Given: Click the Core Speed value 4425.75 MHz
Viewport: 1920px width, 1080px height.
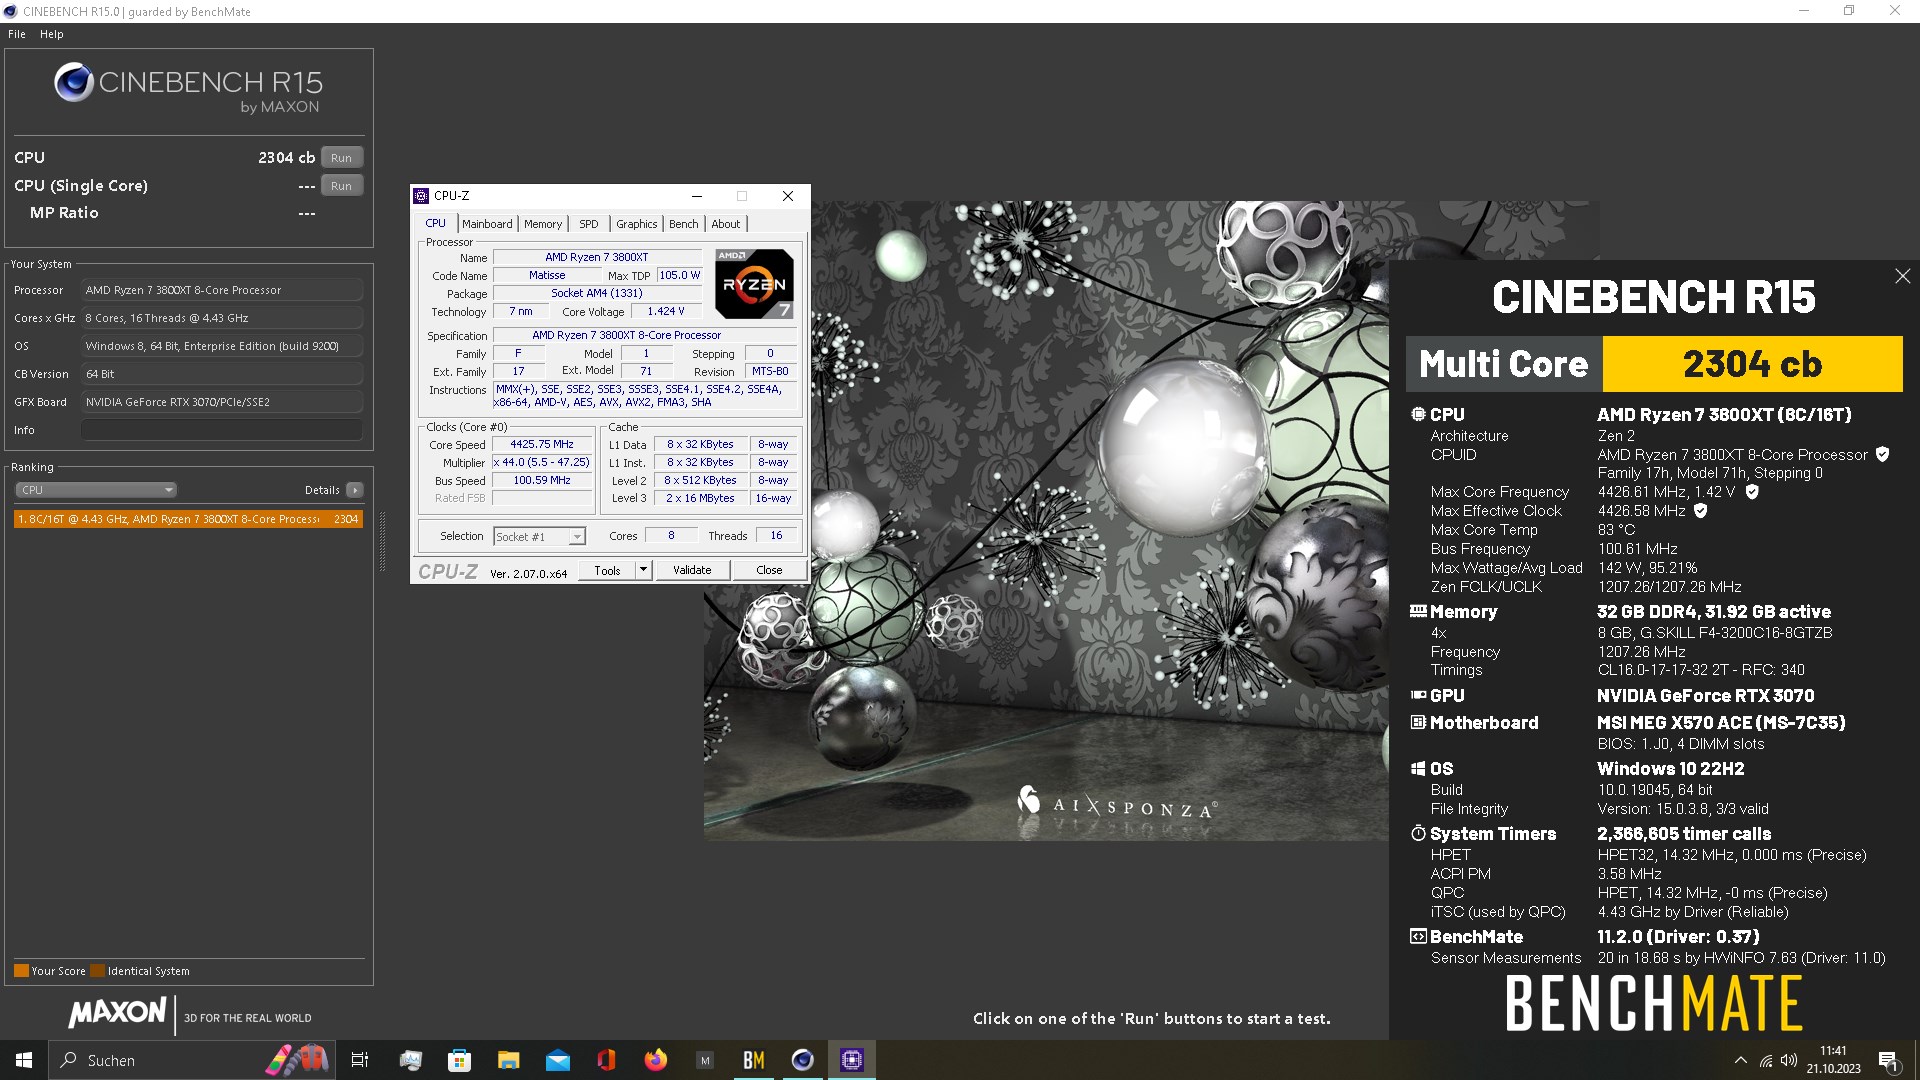Looking at the screenshot, I should pos(541,445).
